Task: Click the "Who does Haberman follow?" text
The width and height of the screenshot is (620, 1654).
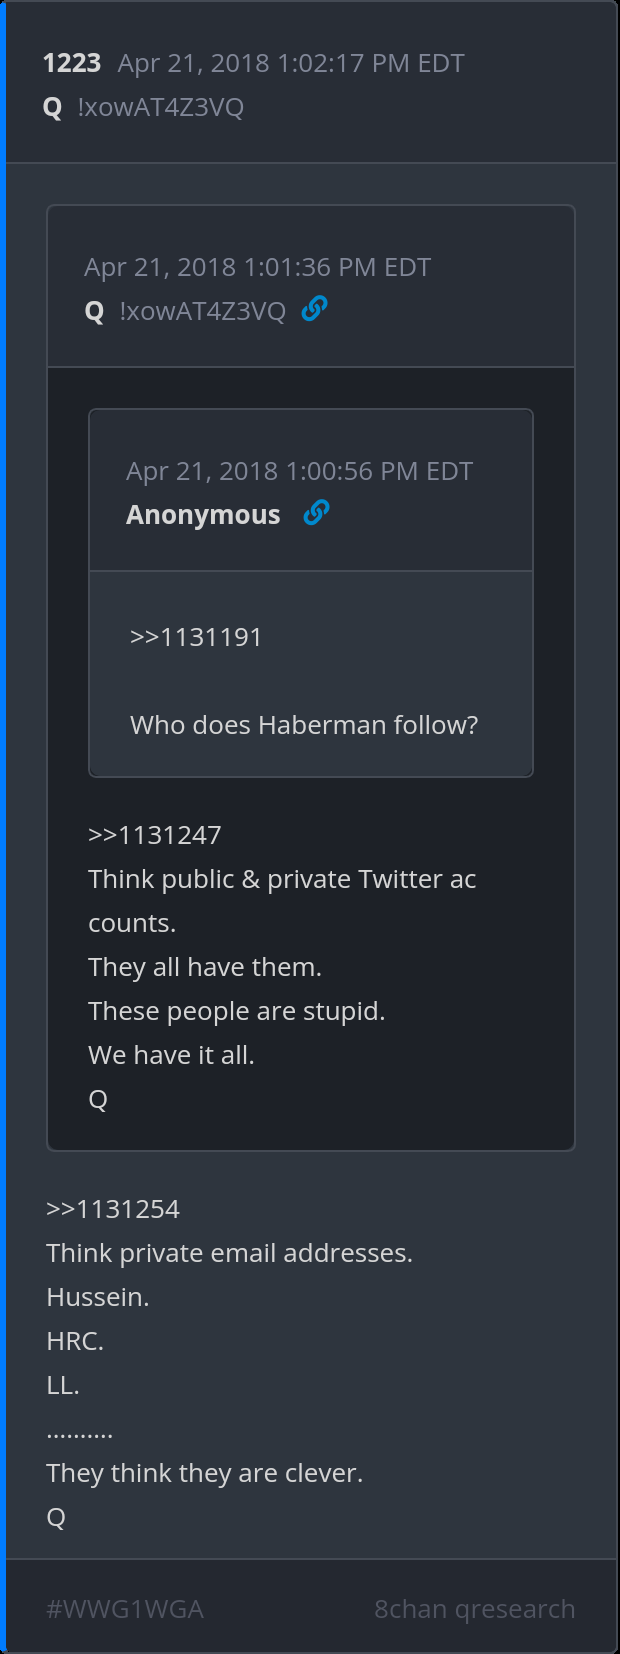Action: (x=304, y=725)
